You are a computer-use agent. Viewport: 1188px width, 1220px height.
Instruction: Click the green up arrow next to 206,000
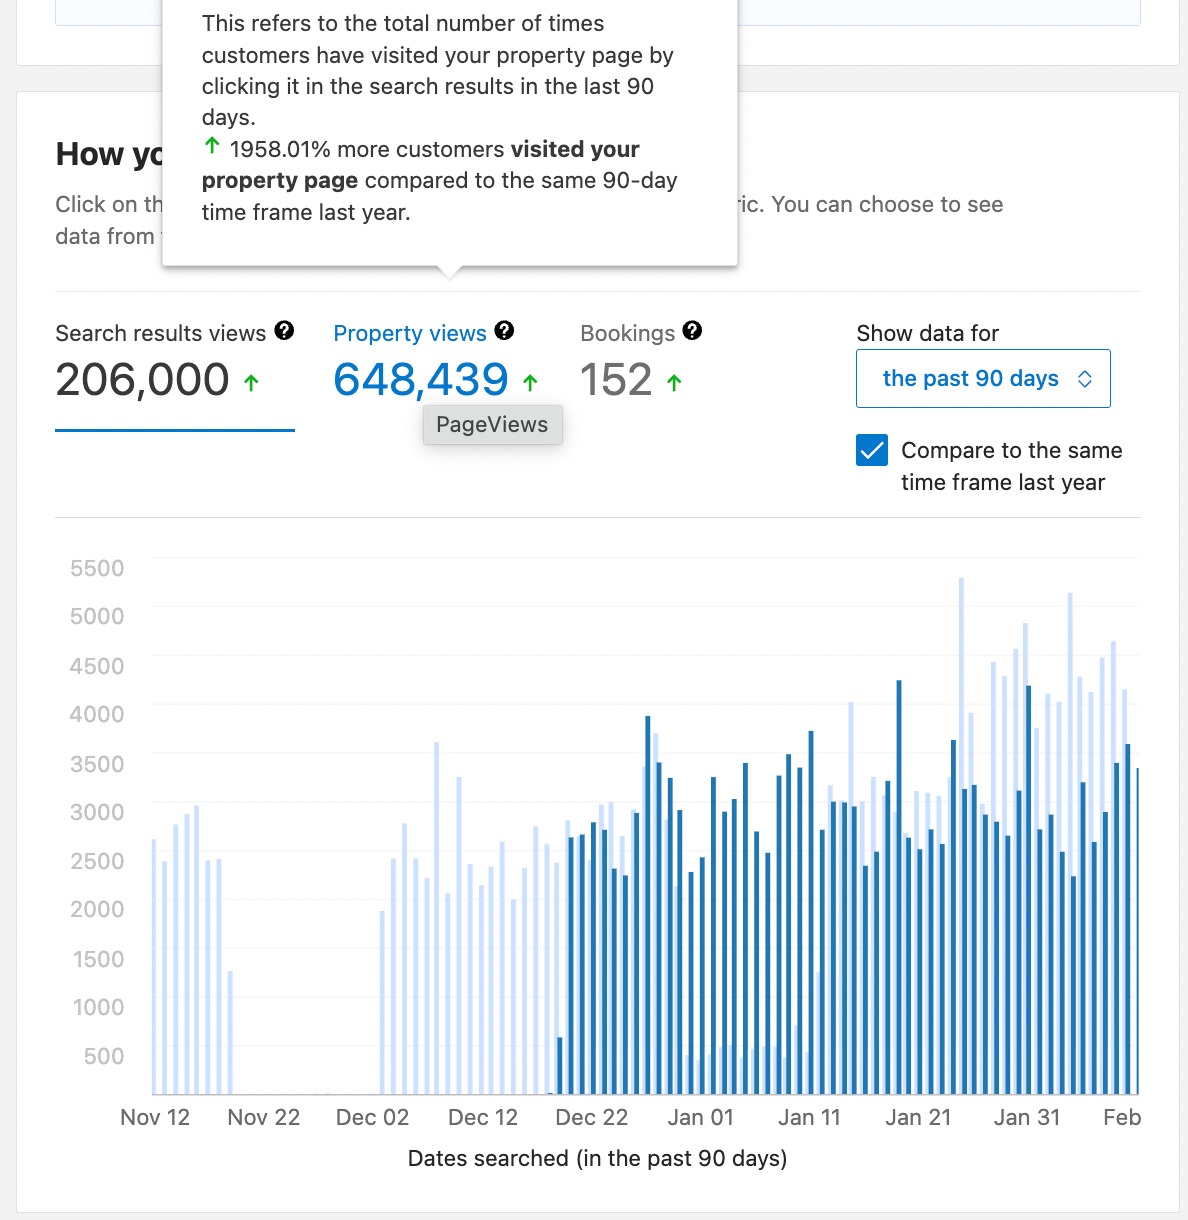tap(253, 382)
